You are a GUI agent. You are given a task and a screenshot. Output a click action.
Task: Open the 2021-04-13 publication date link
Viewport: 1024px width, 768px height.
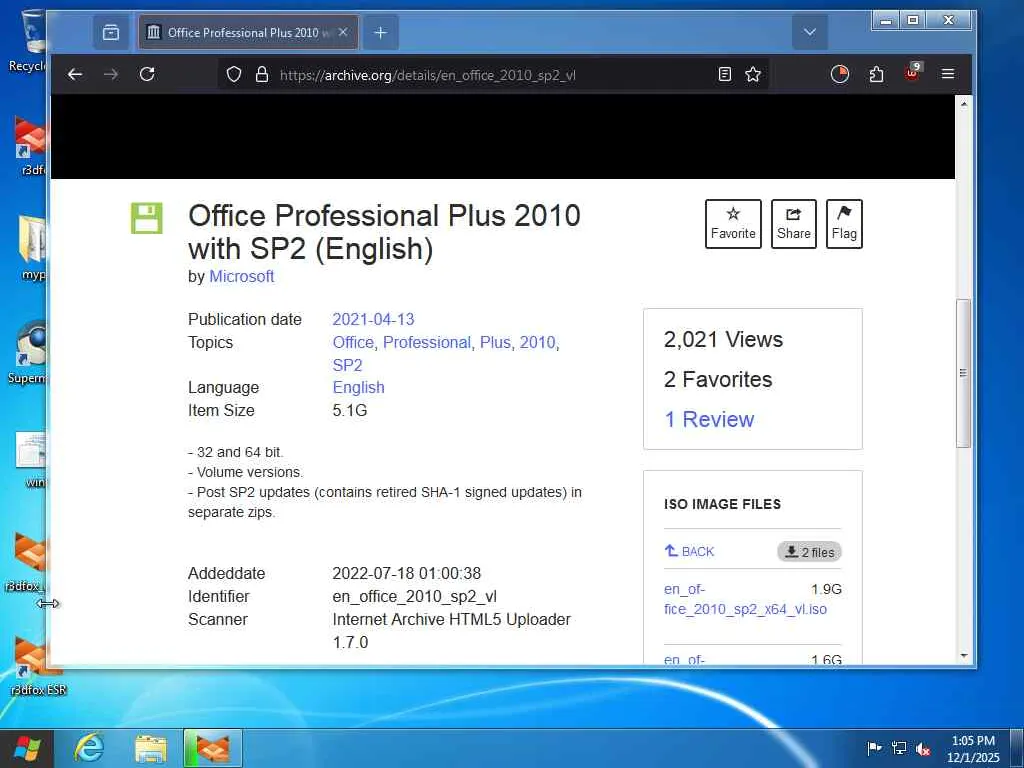[x=374, y=319]
